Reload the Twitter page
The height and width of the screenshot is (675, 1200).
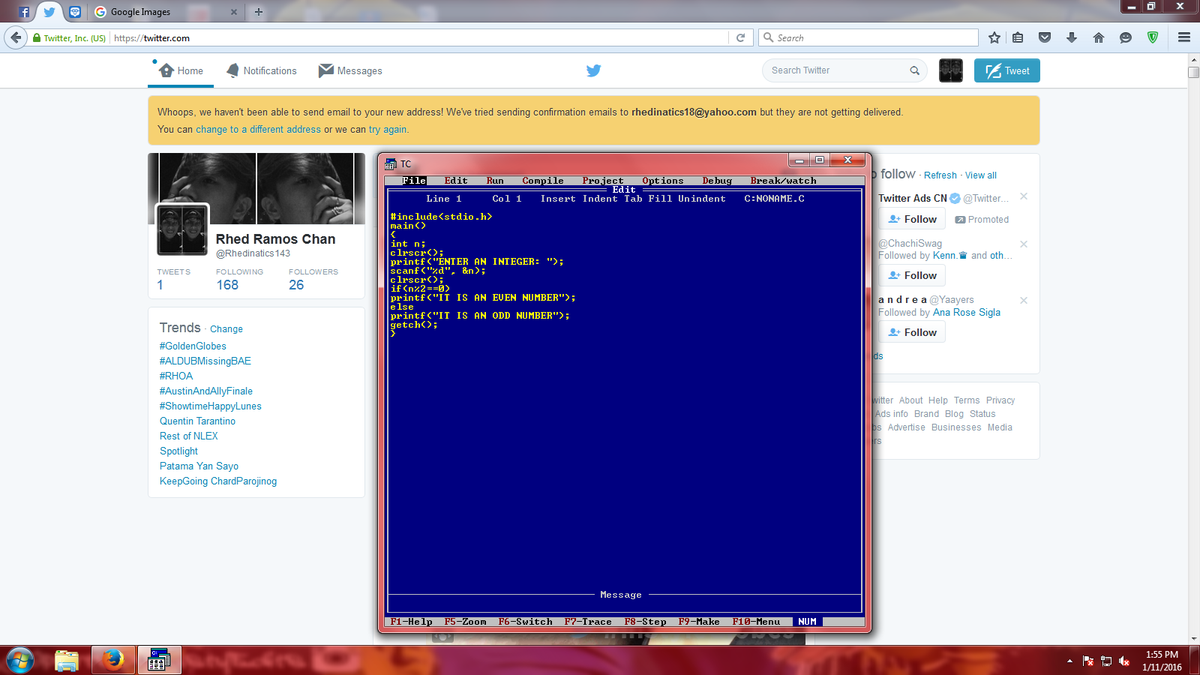[740, 38]
